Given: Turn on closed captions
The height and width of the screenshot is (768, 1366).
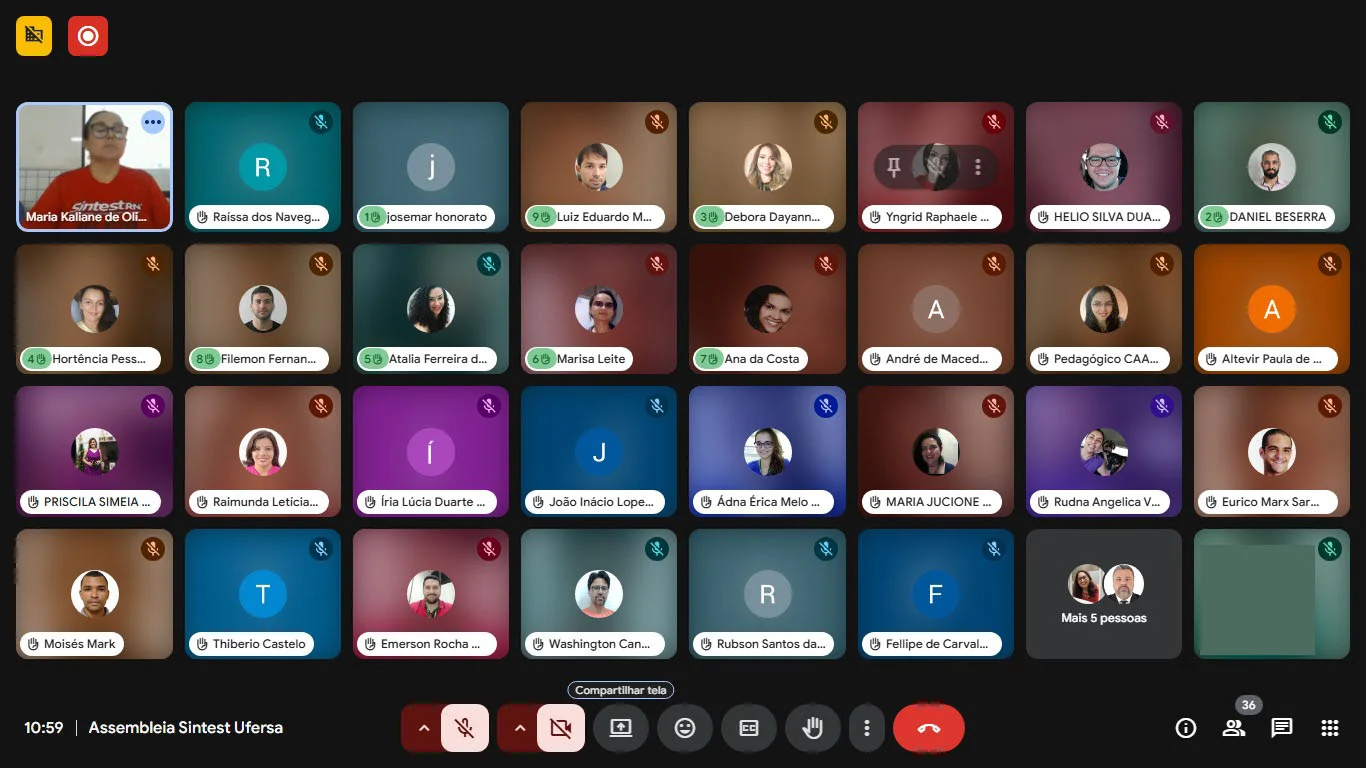Looking at the screenshot, I should (749, 728).
